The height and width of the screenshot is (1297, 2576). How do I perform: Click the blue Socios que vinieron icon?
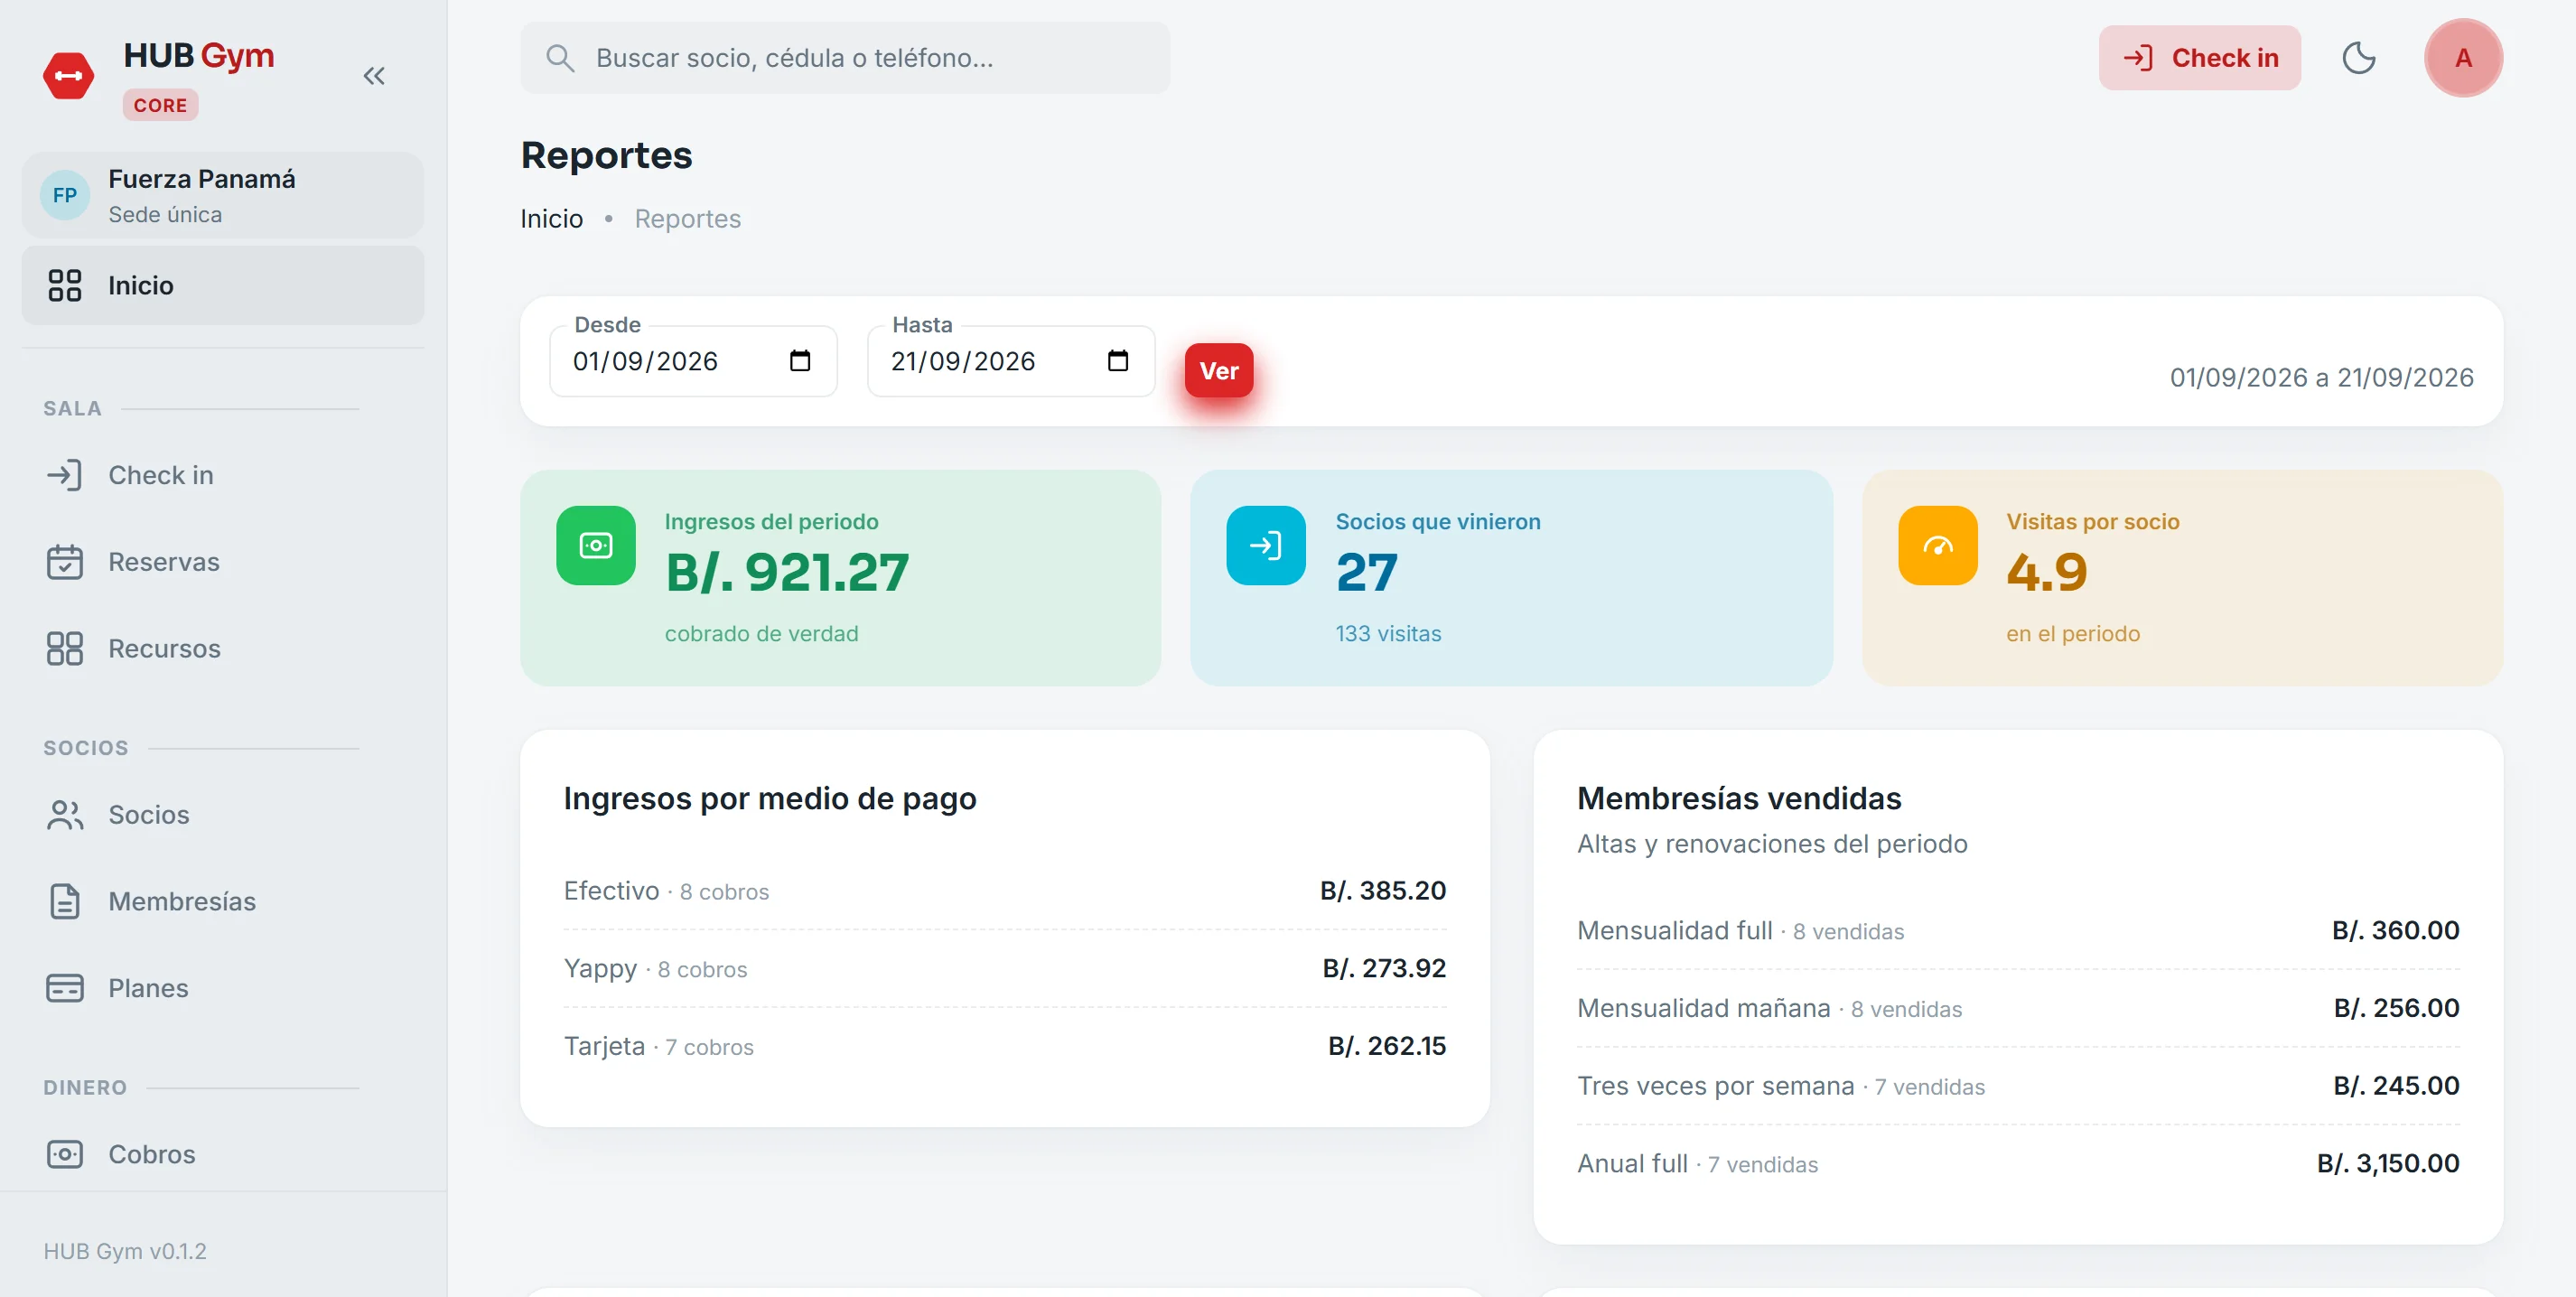pos(1266,546)
